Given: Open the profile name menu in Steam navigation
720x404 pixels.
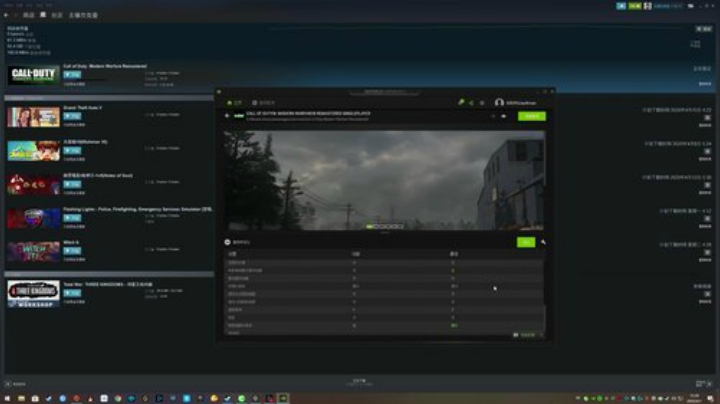Looking at the screenshot, I should click(x=83, y=15).
